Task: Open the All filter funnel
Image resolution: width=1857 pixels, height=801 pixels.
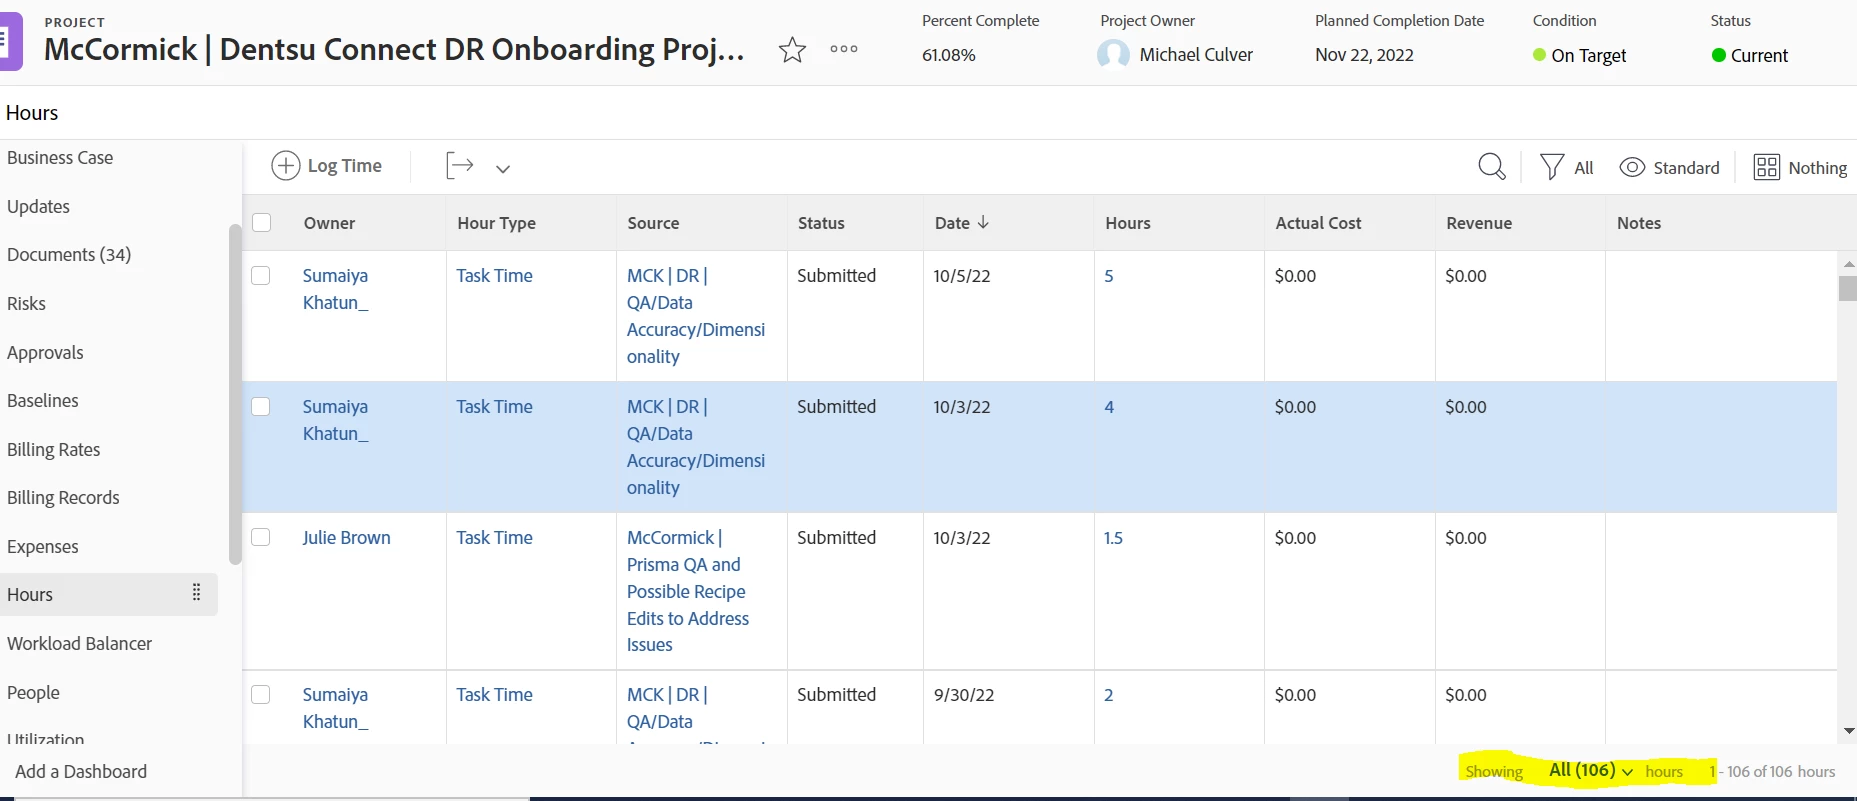Action: pos(1552,167)
